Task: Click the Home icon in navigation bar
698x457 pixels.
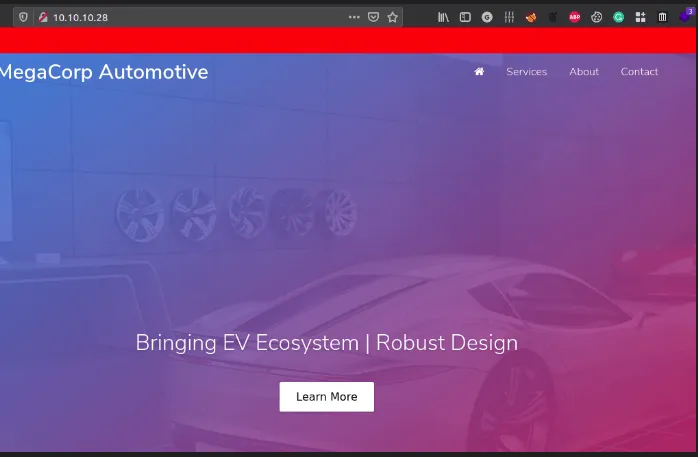Action: click(x=479, y=72)
